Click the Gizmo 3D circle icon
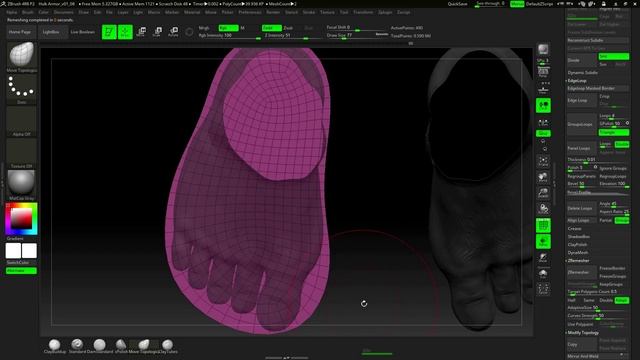The width and height of the screenshot is (640, 360). point(189,32)
